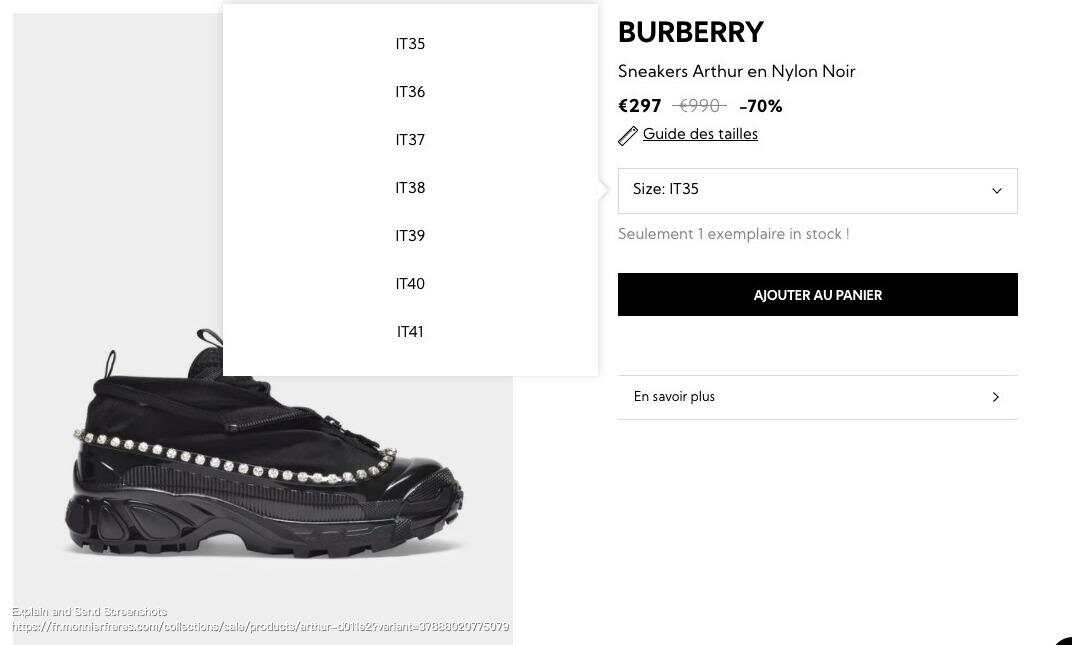This screenshot has height=645, width=1072.
Task: Click the black circle icon at bottom-right corner
Action: coord(1063,636)
